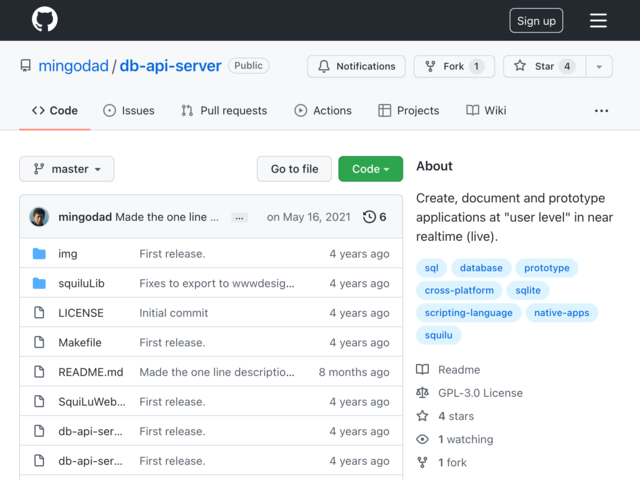Open the SquiLuWeb... file
This screenshot has width=640, height=480.
click(x=92, y=402)
